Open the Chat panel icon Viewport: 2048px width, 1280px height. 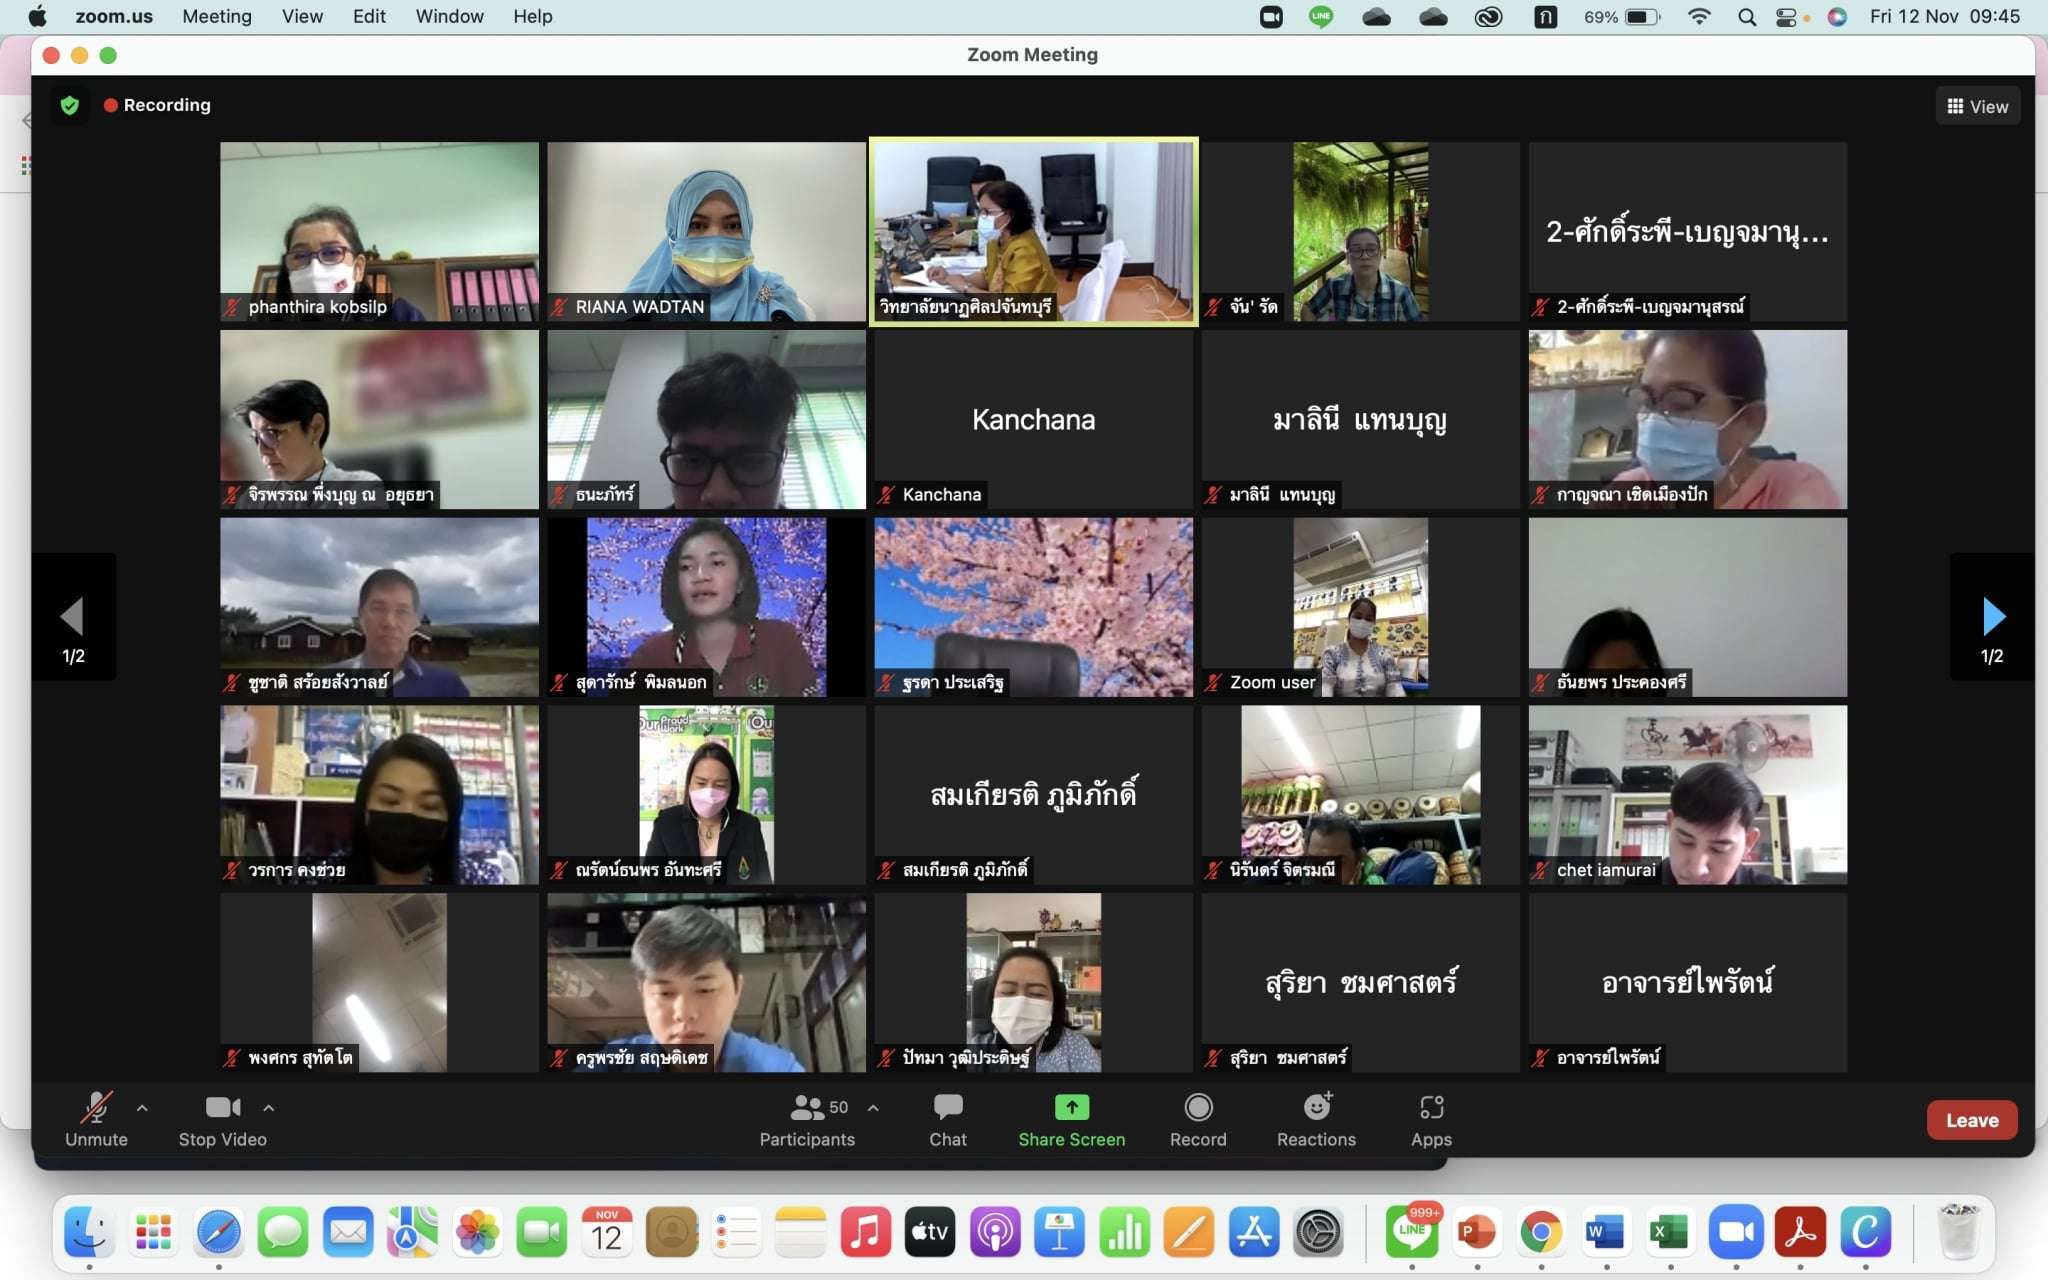947,1108
